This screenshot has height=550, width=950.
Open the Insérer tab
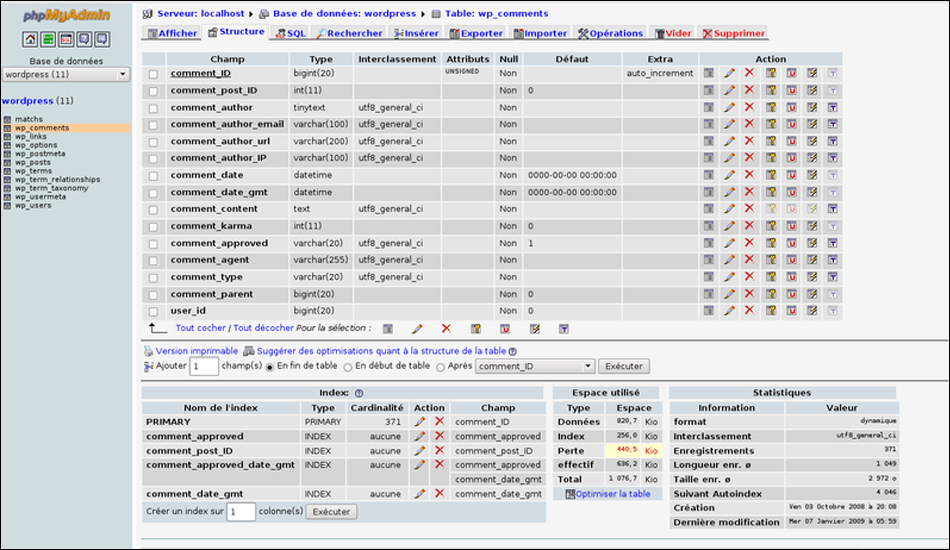[x=416, y=33]
